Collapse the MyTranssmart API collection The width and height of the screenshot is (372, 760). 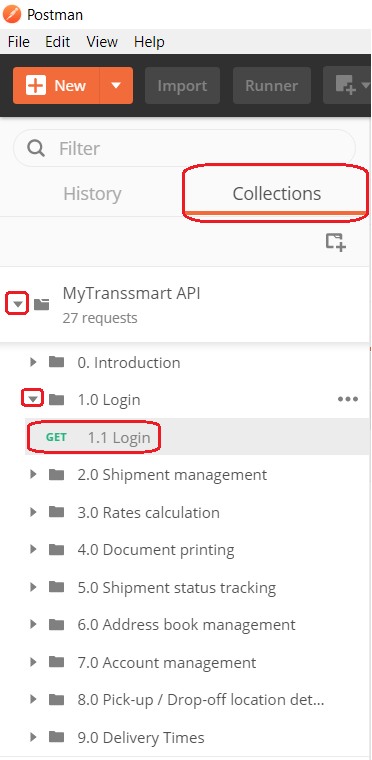[17, 304]
